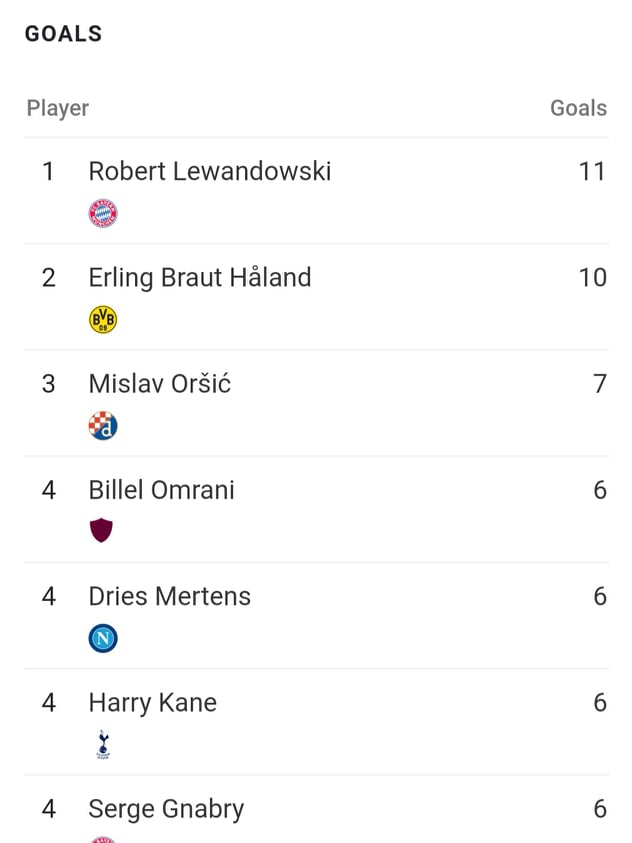Click the maroon shield badge under Billel Omrani

[101, 531]
